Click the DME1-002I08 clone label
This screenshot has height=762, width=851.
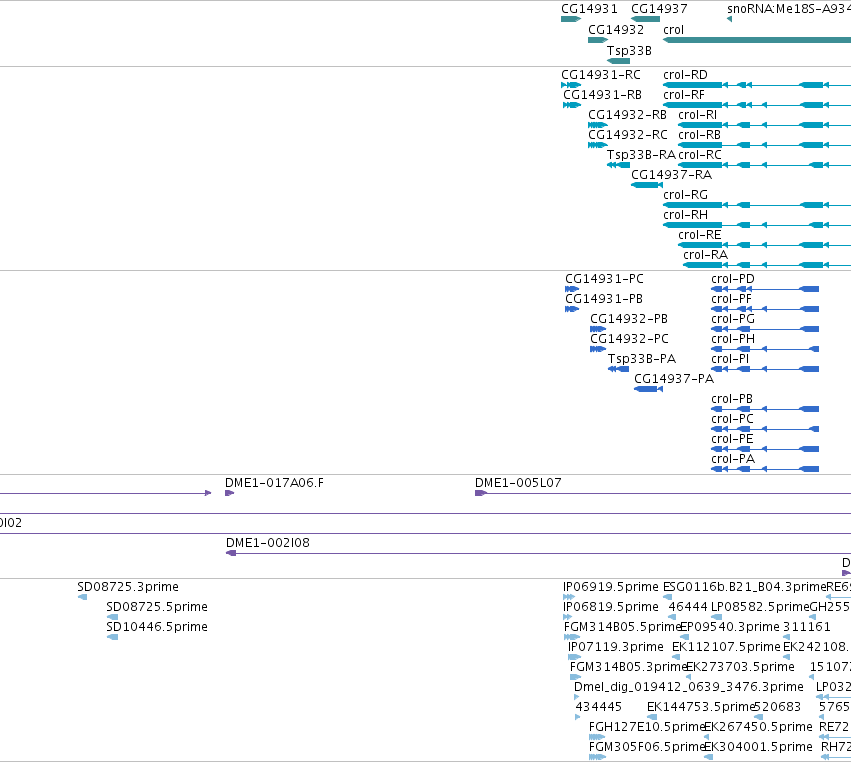[268, 543]
